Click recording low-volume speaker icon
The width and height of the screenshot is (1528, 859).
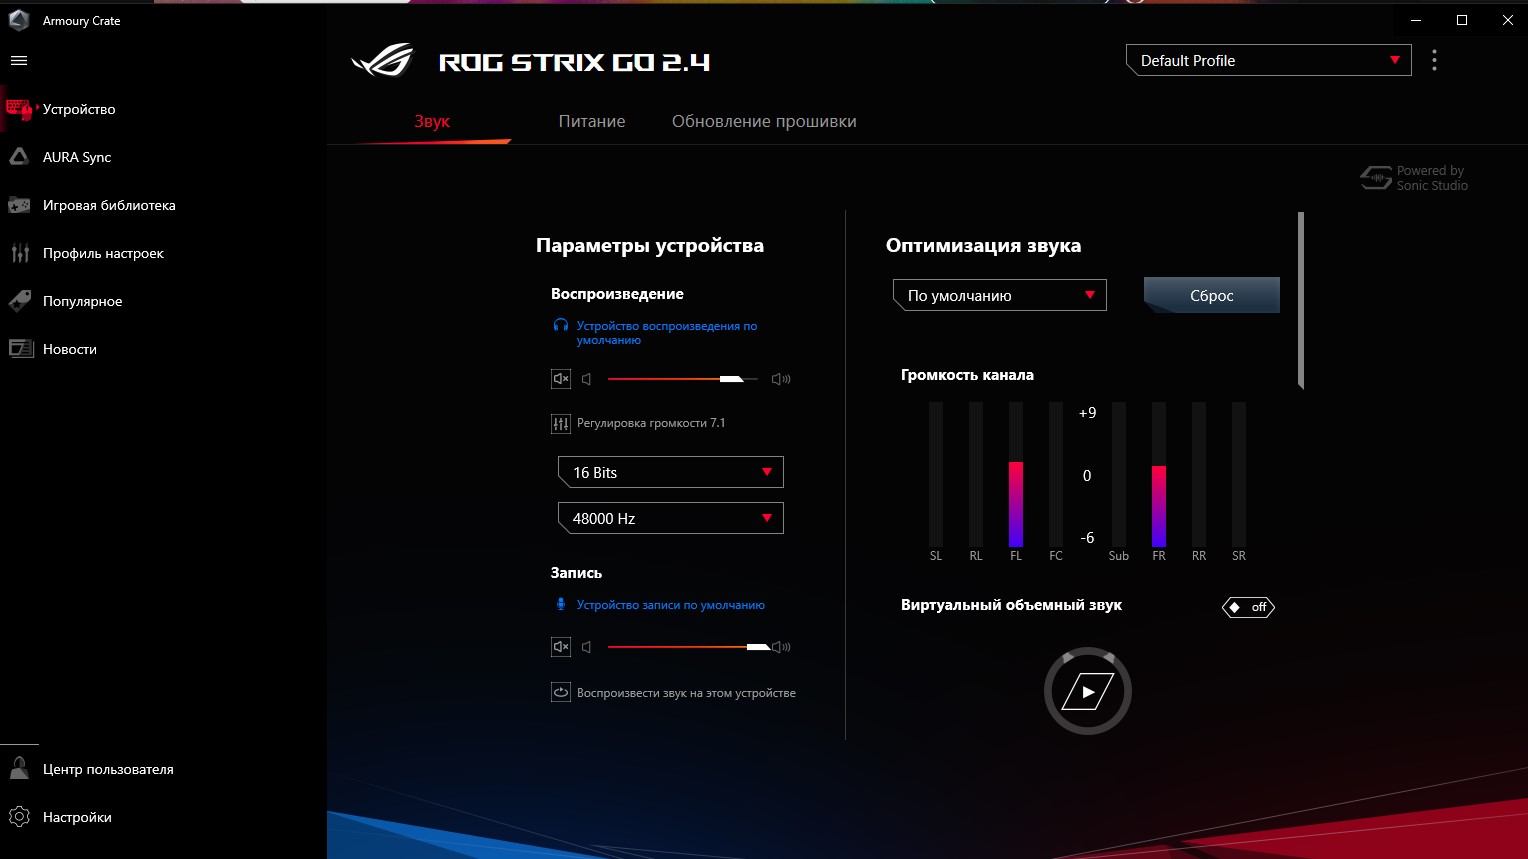coord(587,647)
